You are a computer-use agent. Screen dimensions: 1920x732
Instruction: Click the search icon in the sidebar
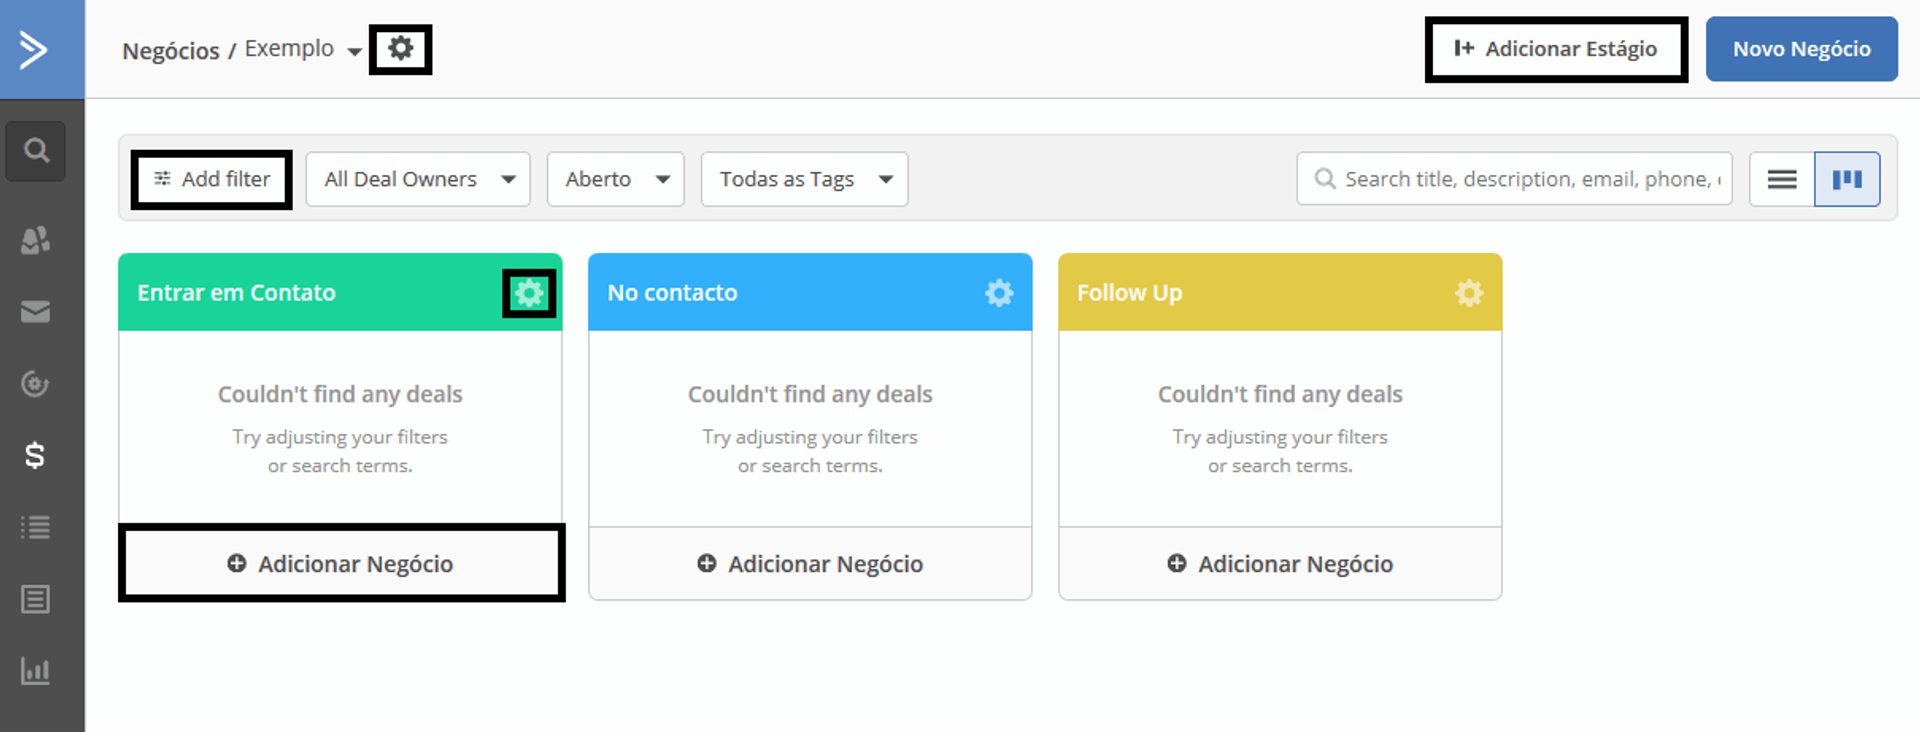[36, 151]
